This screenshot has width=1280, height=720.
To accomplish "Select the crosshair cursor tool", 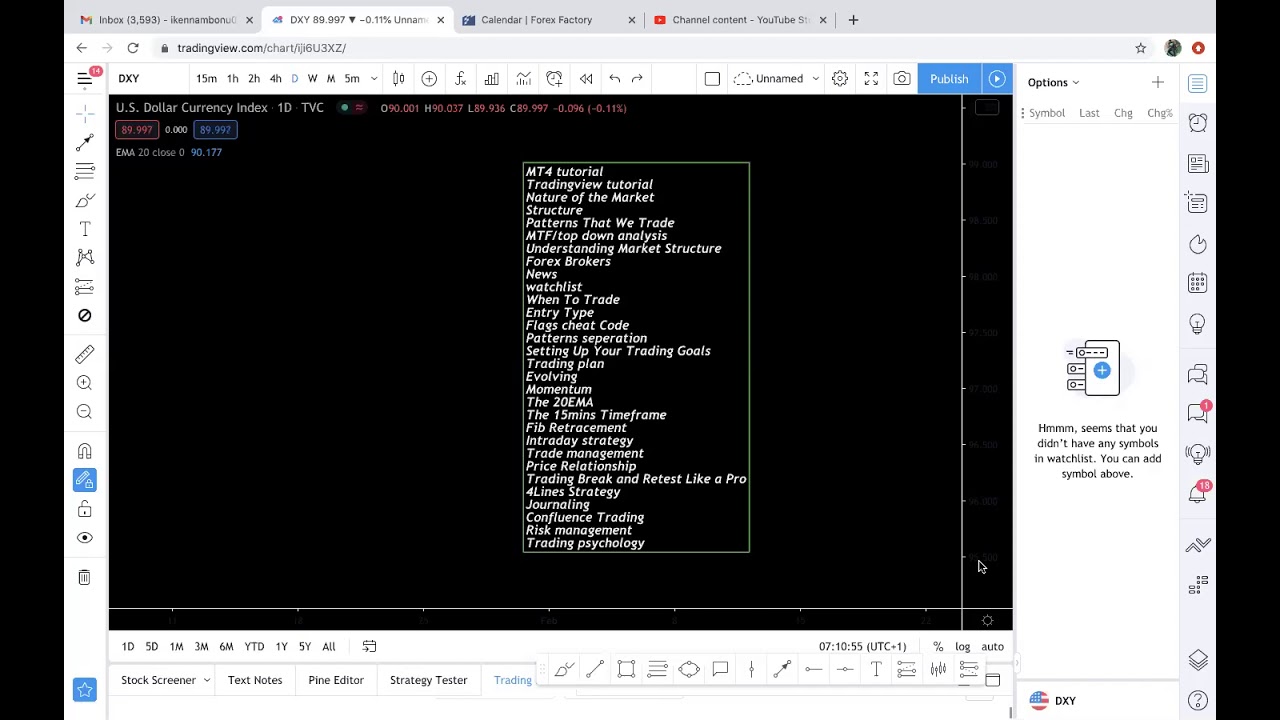I will 85,113.
